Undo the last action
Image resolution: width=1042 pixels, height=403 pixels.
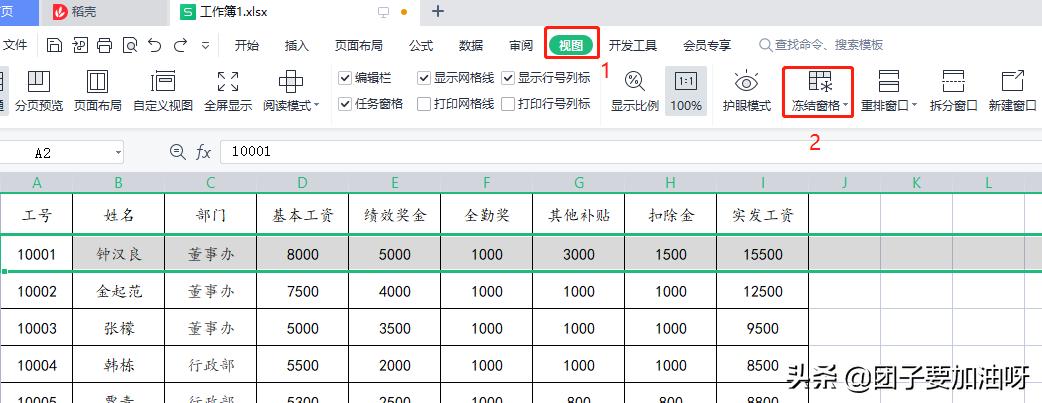(x=154, y=45)
